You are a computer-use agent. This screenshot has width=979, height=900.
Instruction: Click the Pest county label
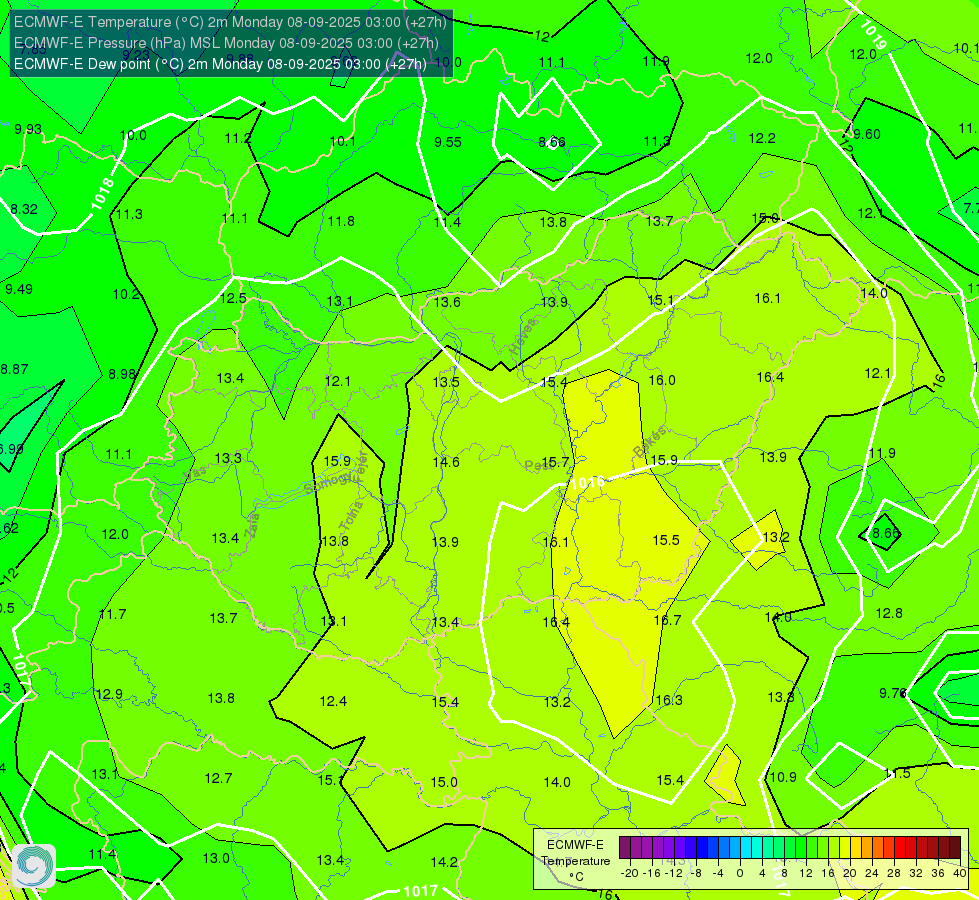point(537,465)
